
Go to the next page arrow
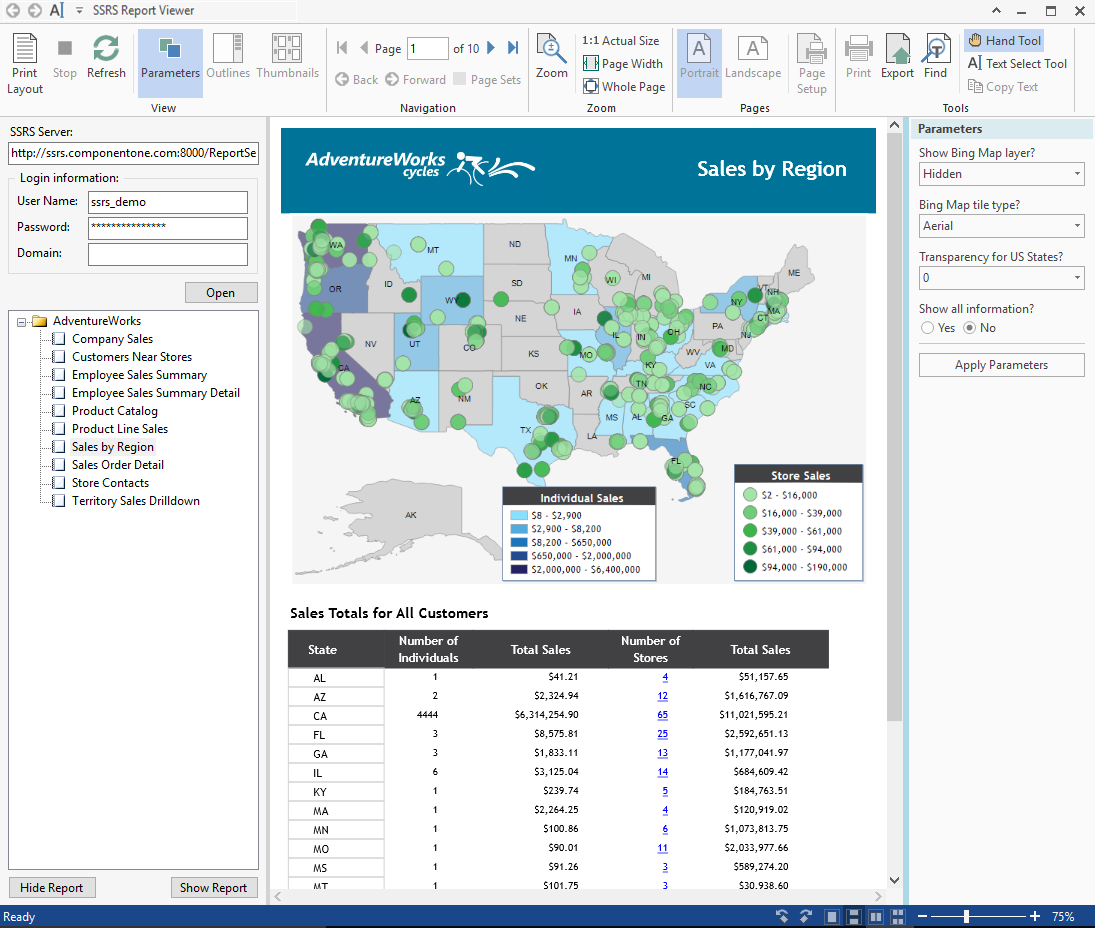(492, 48)
